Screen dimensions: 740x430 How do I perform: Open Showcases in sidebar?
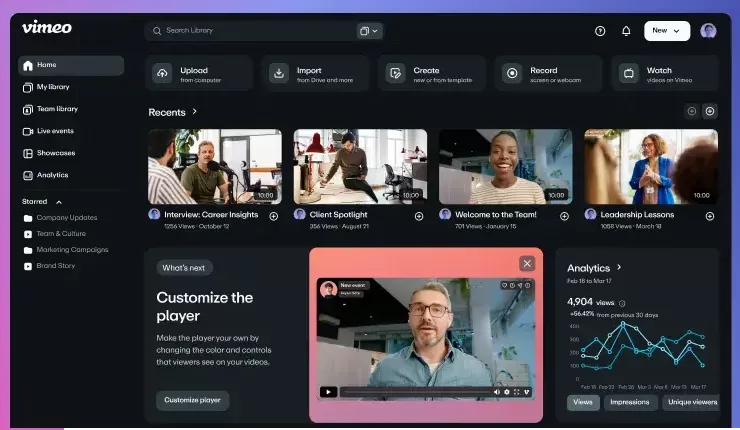(56, 153)
